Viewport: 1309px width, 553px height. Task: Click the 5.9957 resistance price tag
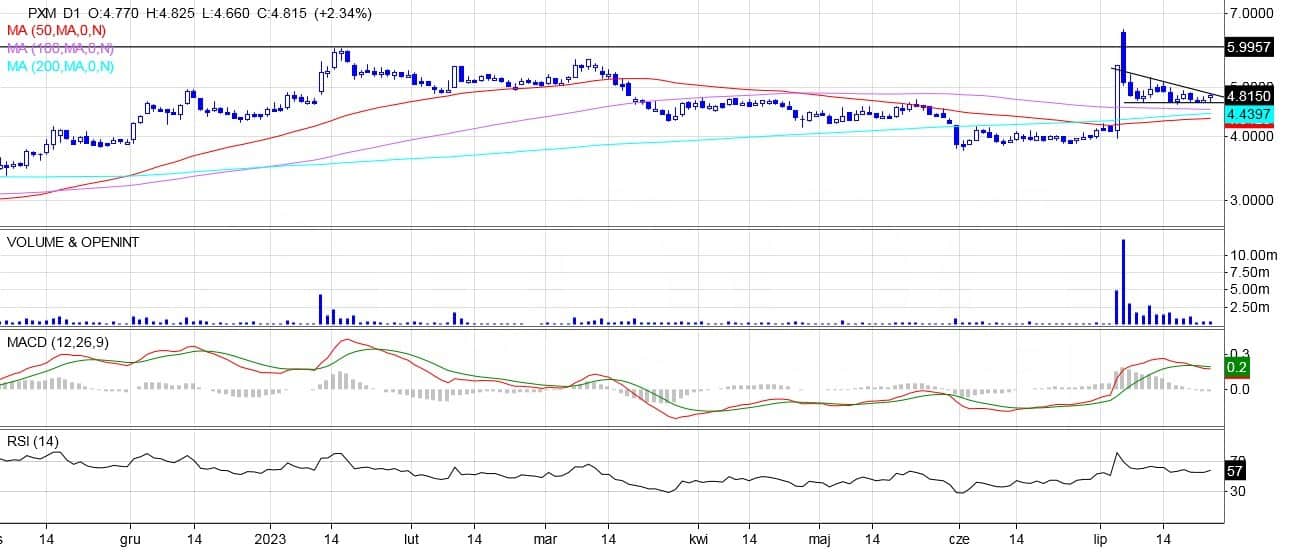coord(1249,47)
